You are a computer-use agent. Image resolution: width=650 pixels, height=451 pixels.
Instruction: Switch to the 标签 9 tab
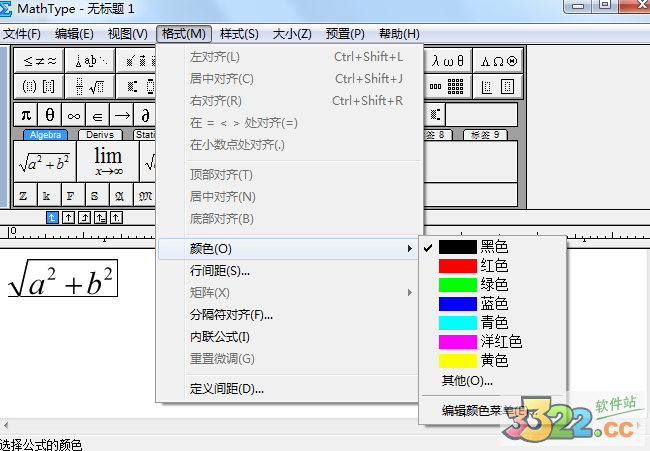(x=485, y=135)
